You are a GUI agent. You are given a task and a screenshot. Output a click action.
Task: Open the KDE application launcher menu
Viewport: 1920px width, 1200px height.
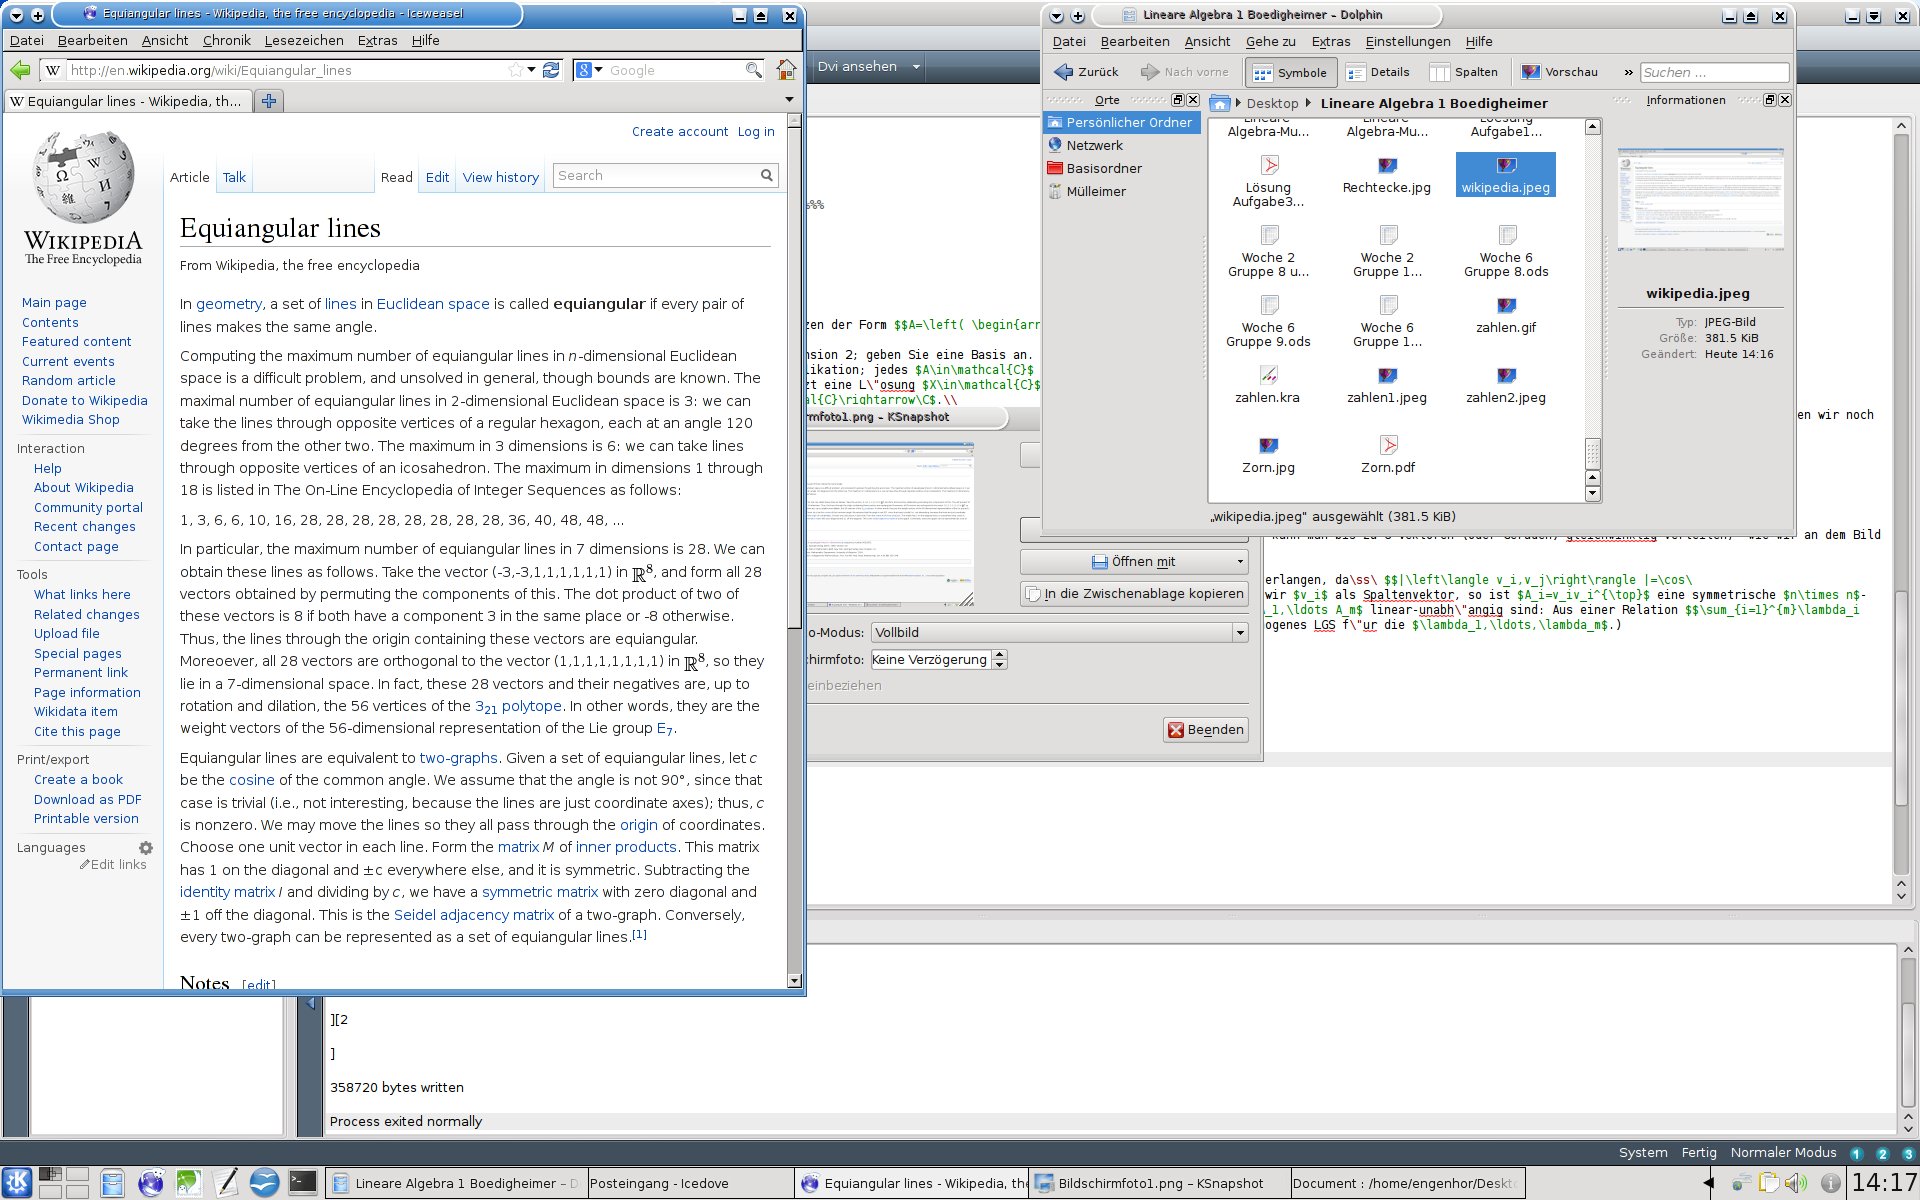[x=17, y=1183]
